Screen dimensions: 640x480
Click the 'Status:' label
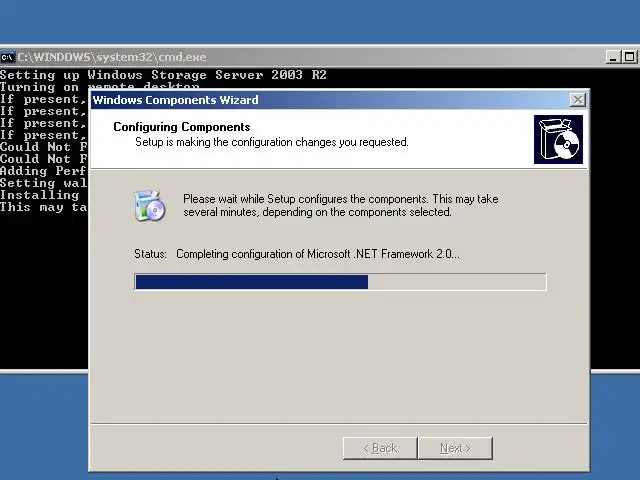(151, 254)
